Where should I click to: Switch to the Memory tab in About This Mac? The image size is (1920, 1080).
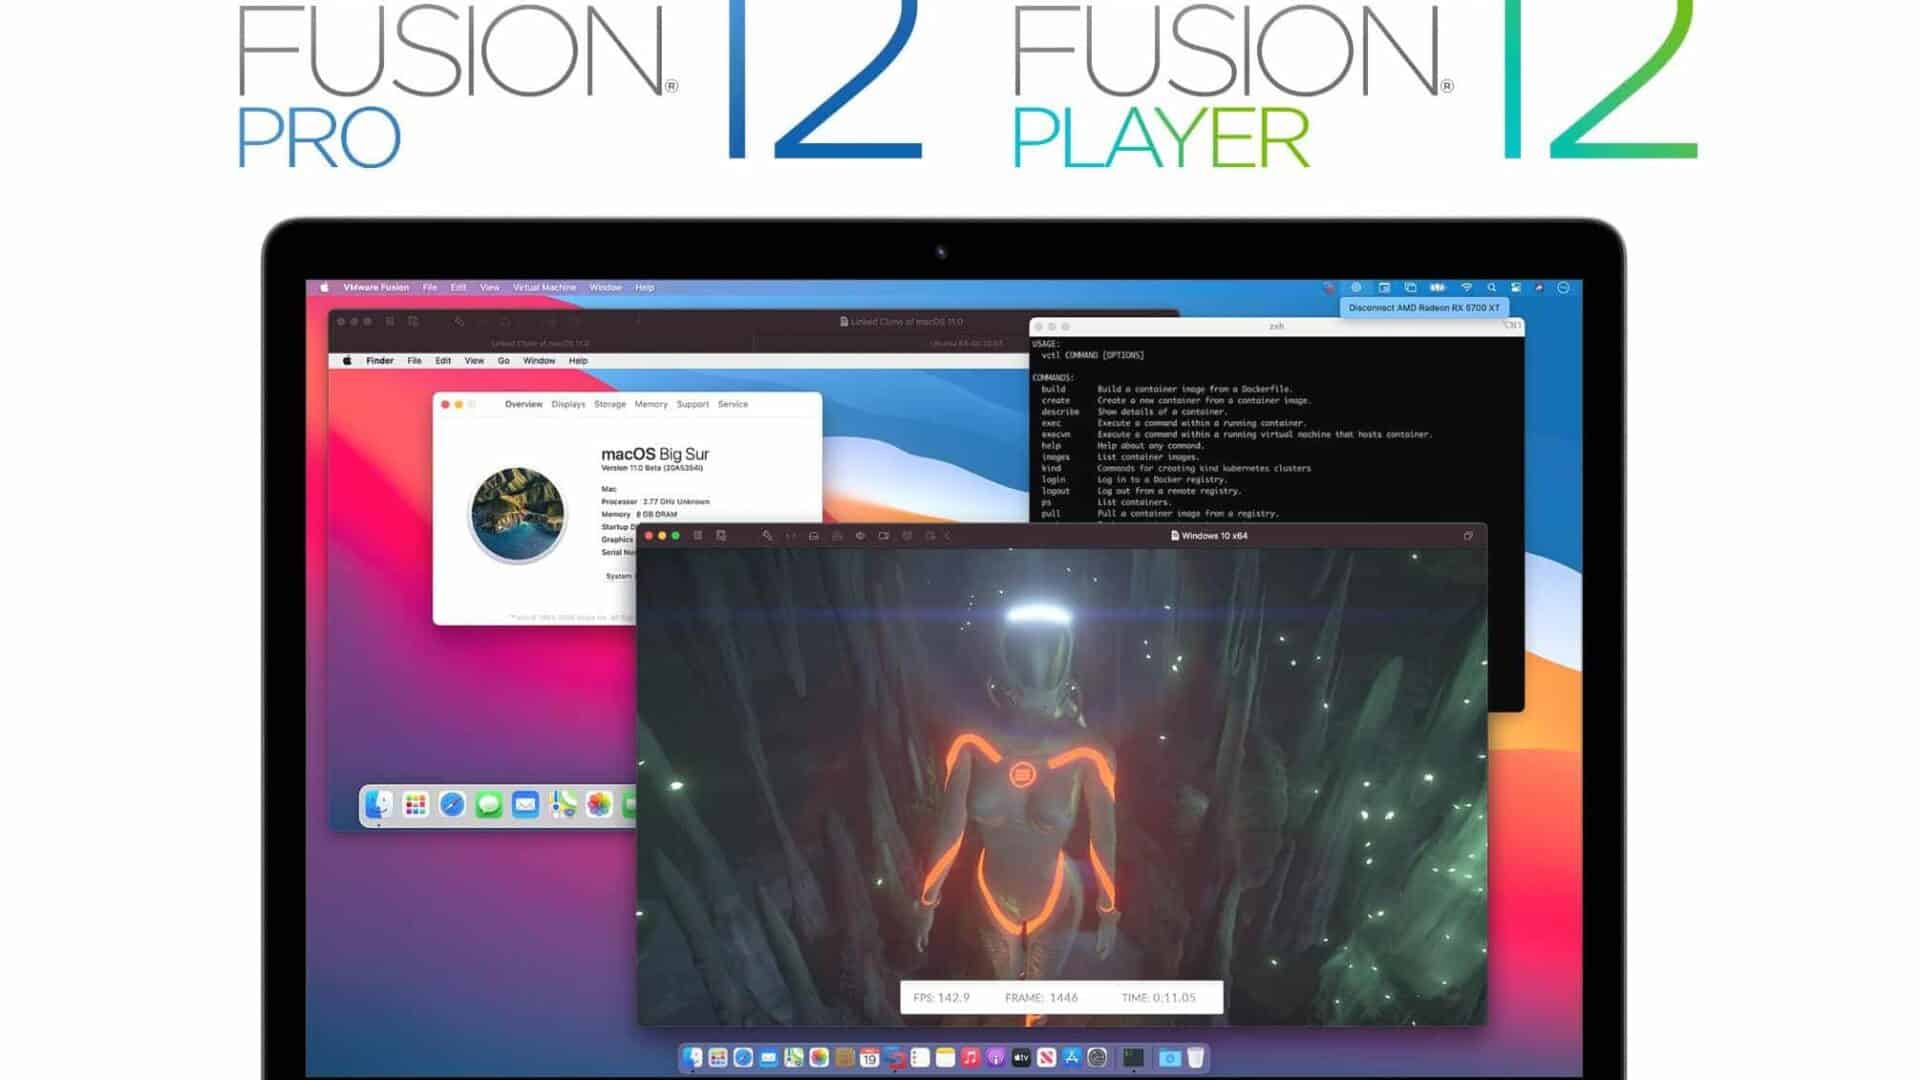(x=651, y=404)
